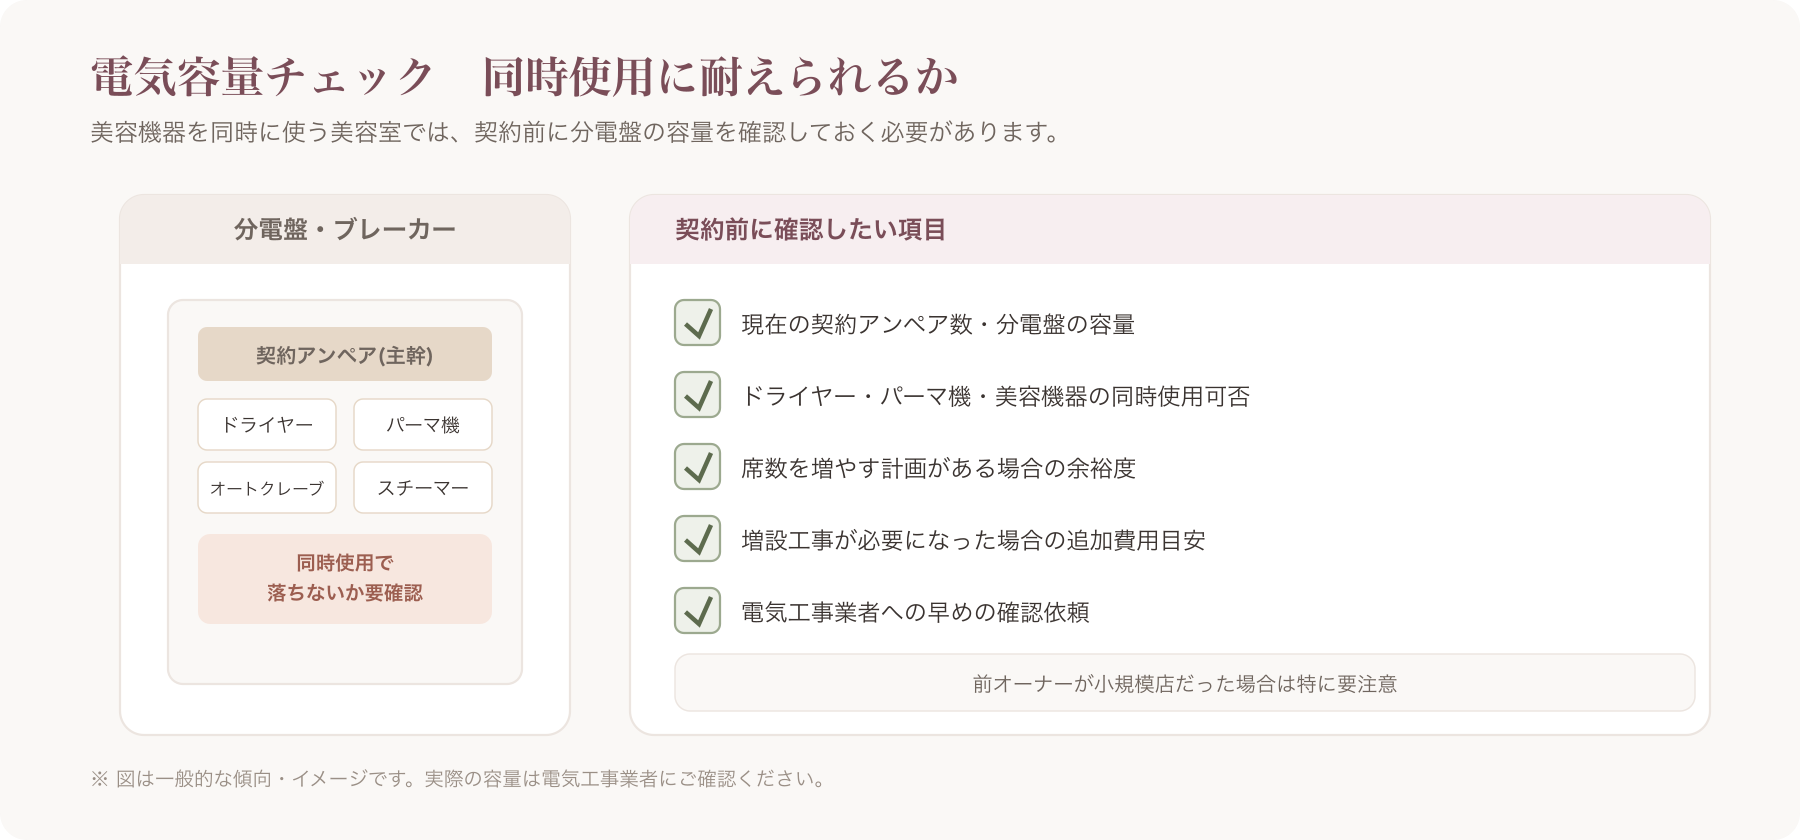Click the 分電盤・ブレーカー panel header
Image resolution: width=1800 pixels, height=840 pixels.
[345, 230]
